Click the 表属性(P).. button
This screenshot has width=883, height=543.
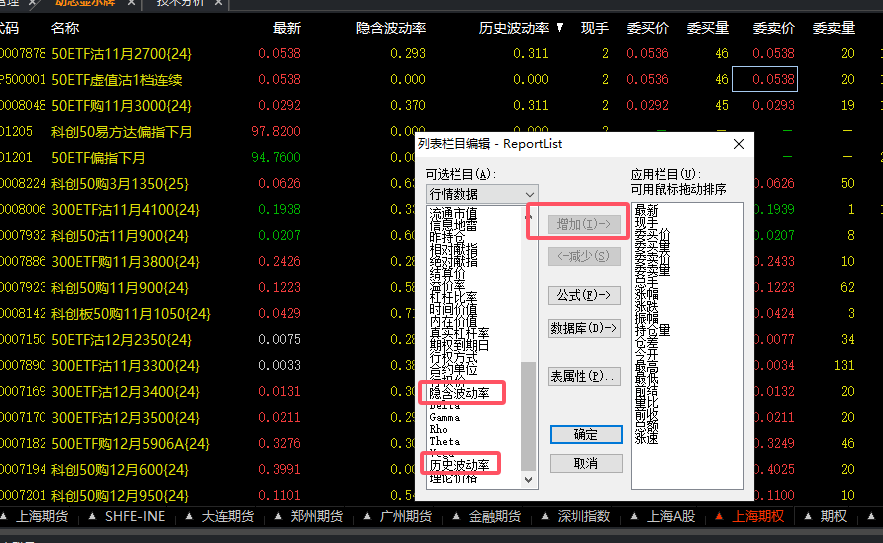click(x=584, y=376)
